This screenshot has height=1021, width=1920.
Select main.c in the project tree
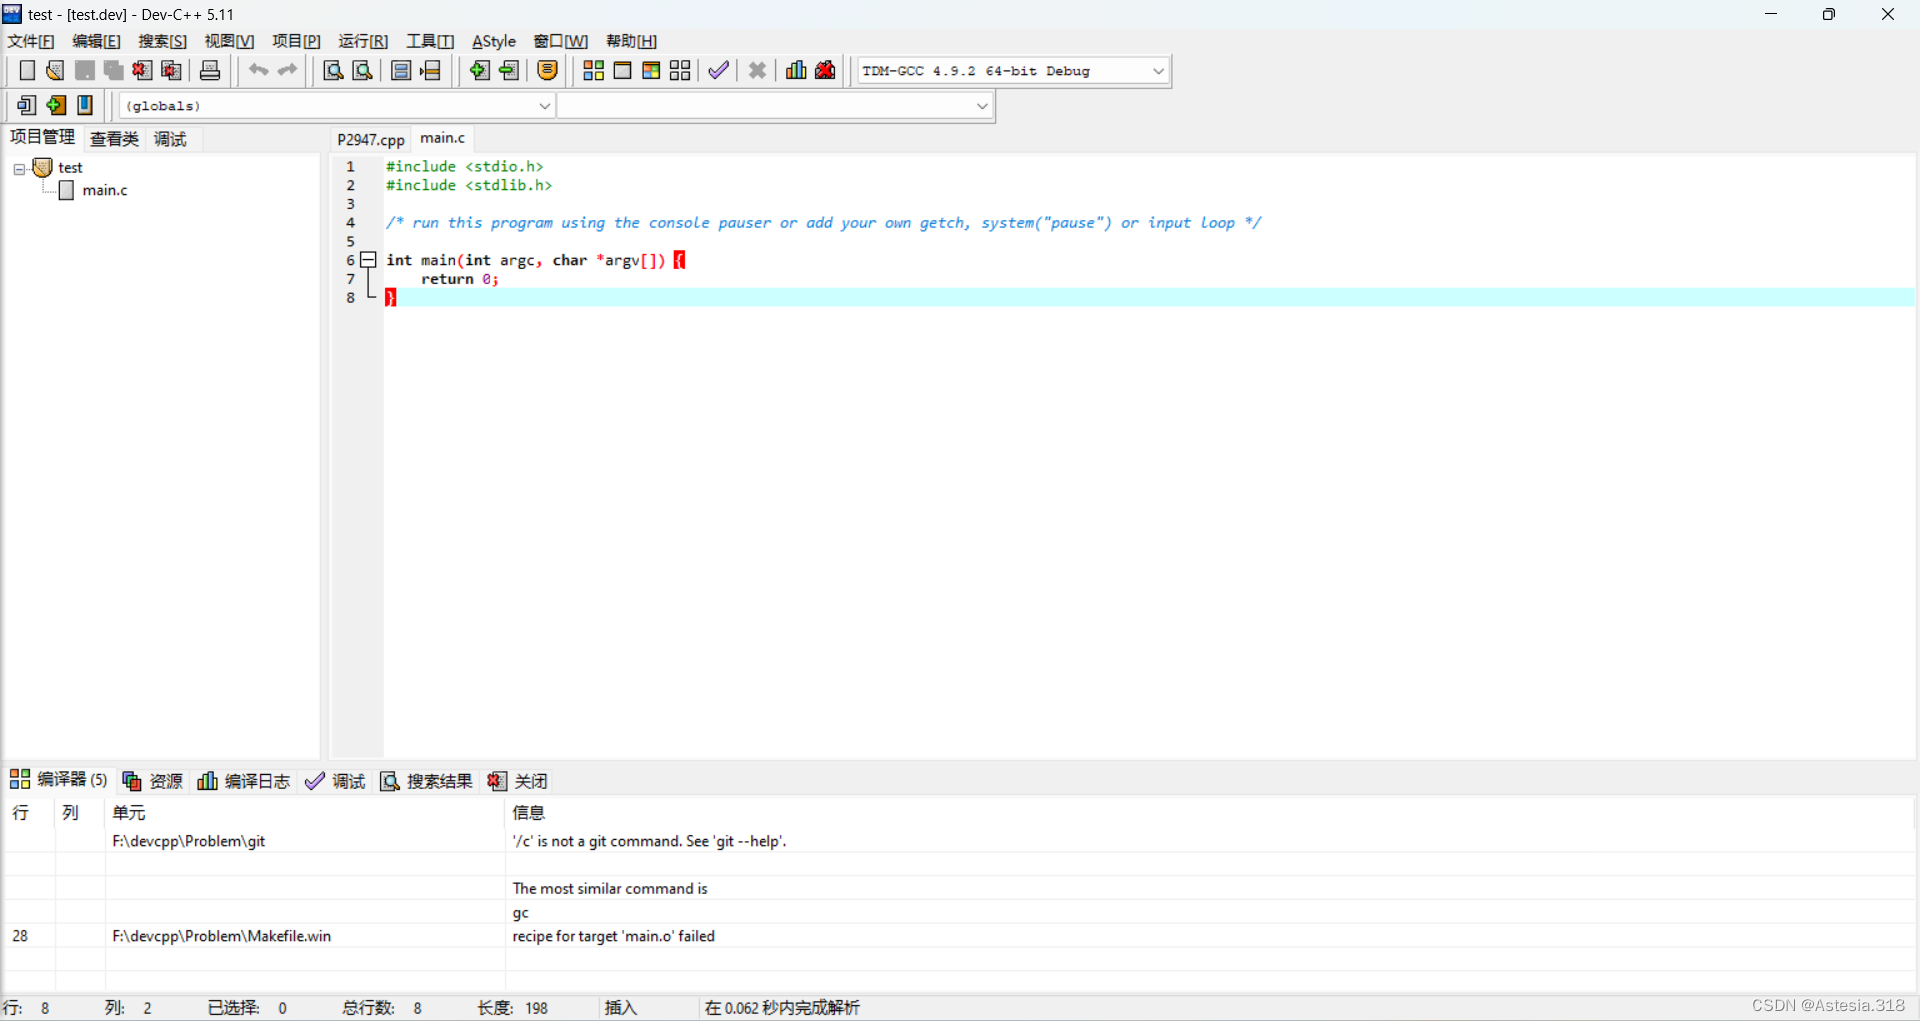[104, 190]
